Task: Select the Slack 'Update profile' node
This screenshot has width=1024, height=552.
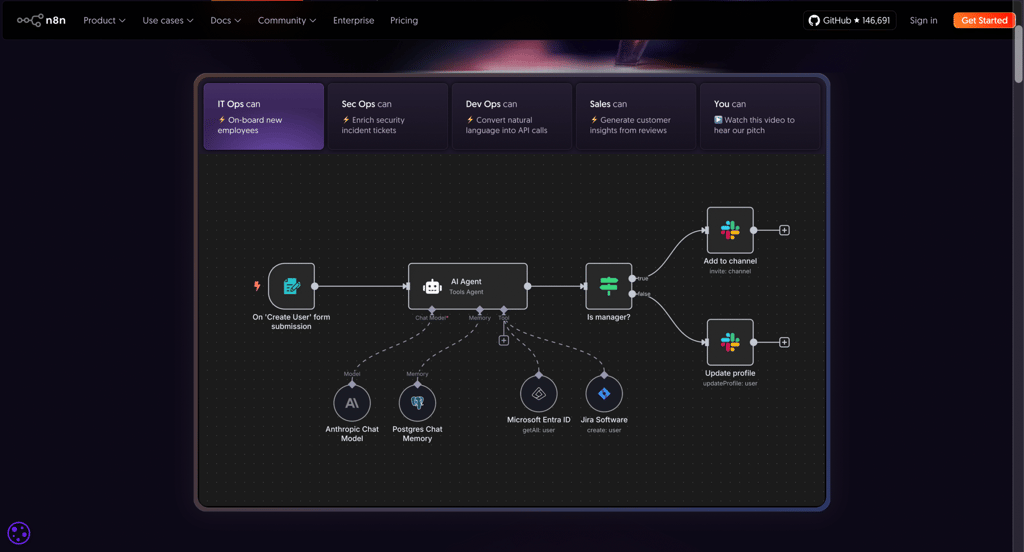Action: point(730,342)
